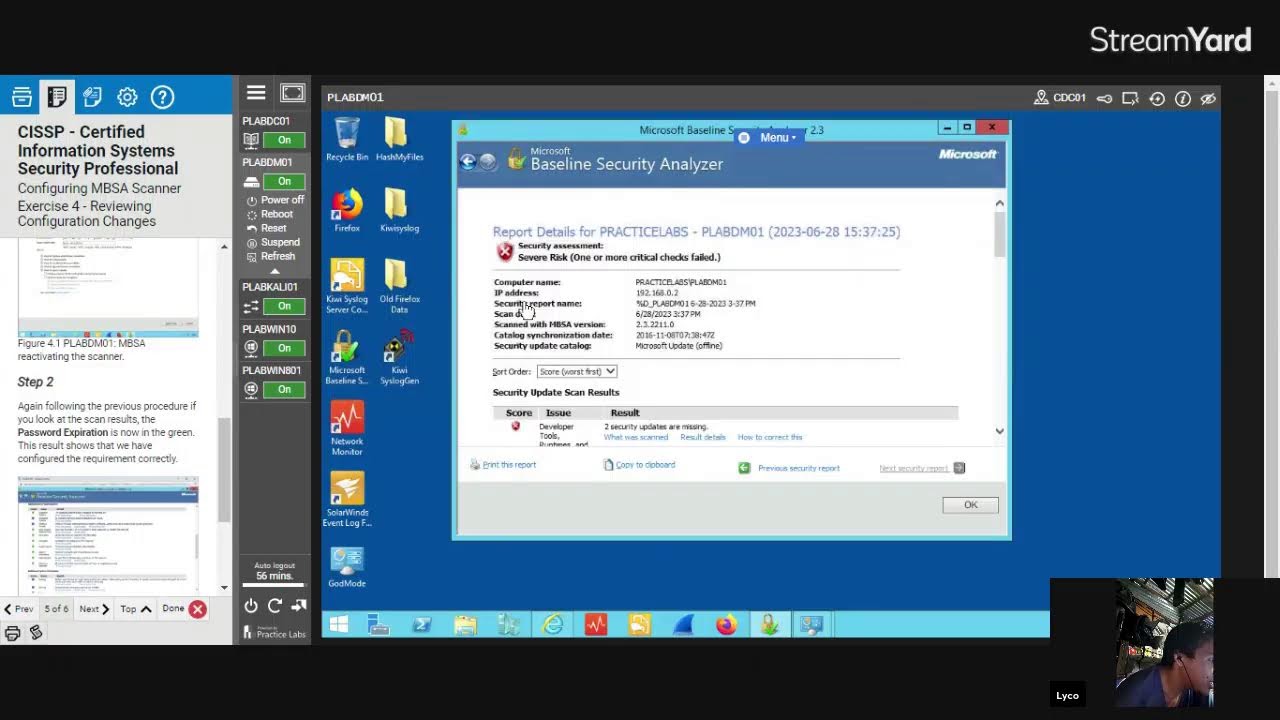
Task: Toggle PLABWIN10 power On switch
Action: 285,348
